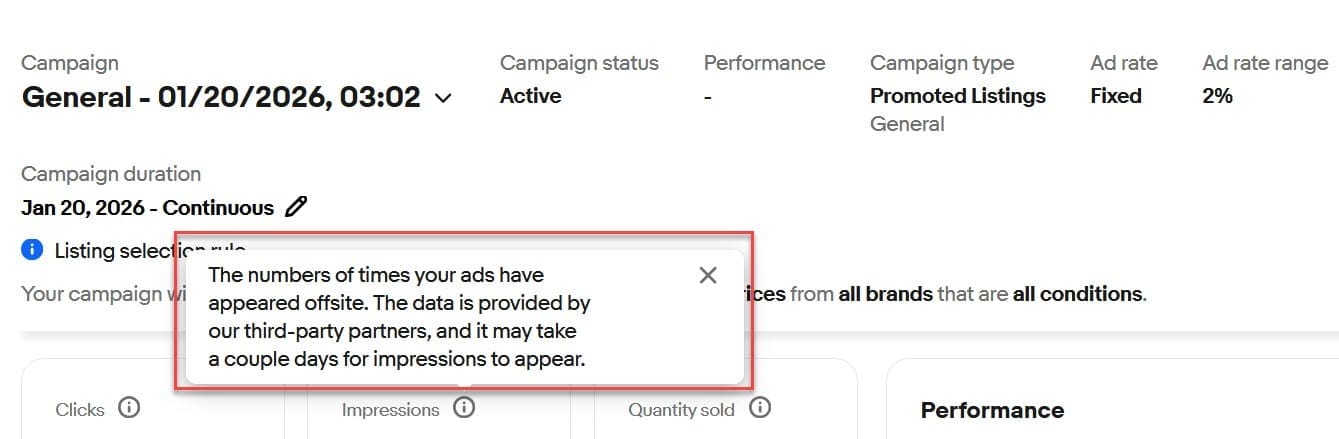Viewport: 1339px width, 439px height.
Task: Click the info icon next to Quantity sold
Action: [x=760, y=408]
